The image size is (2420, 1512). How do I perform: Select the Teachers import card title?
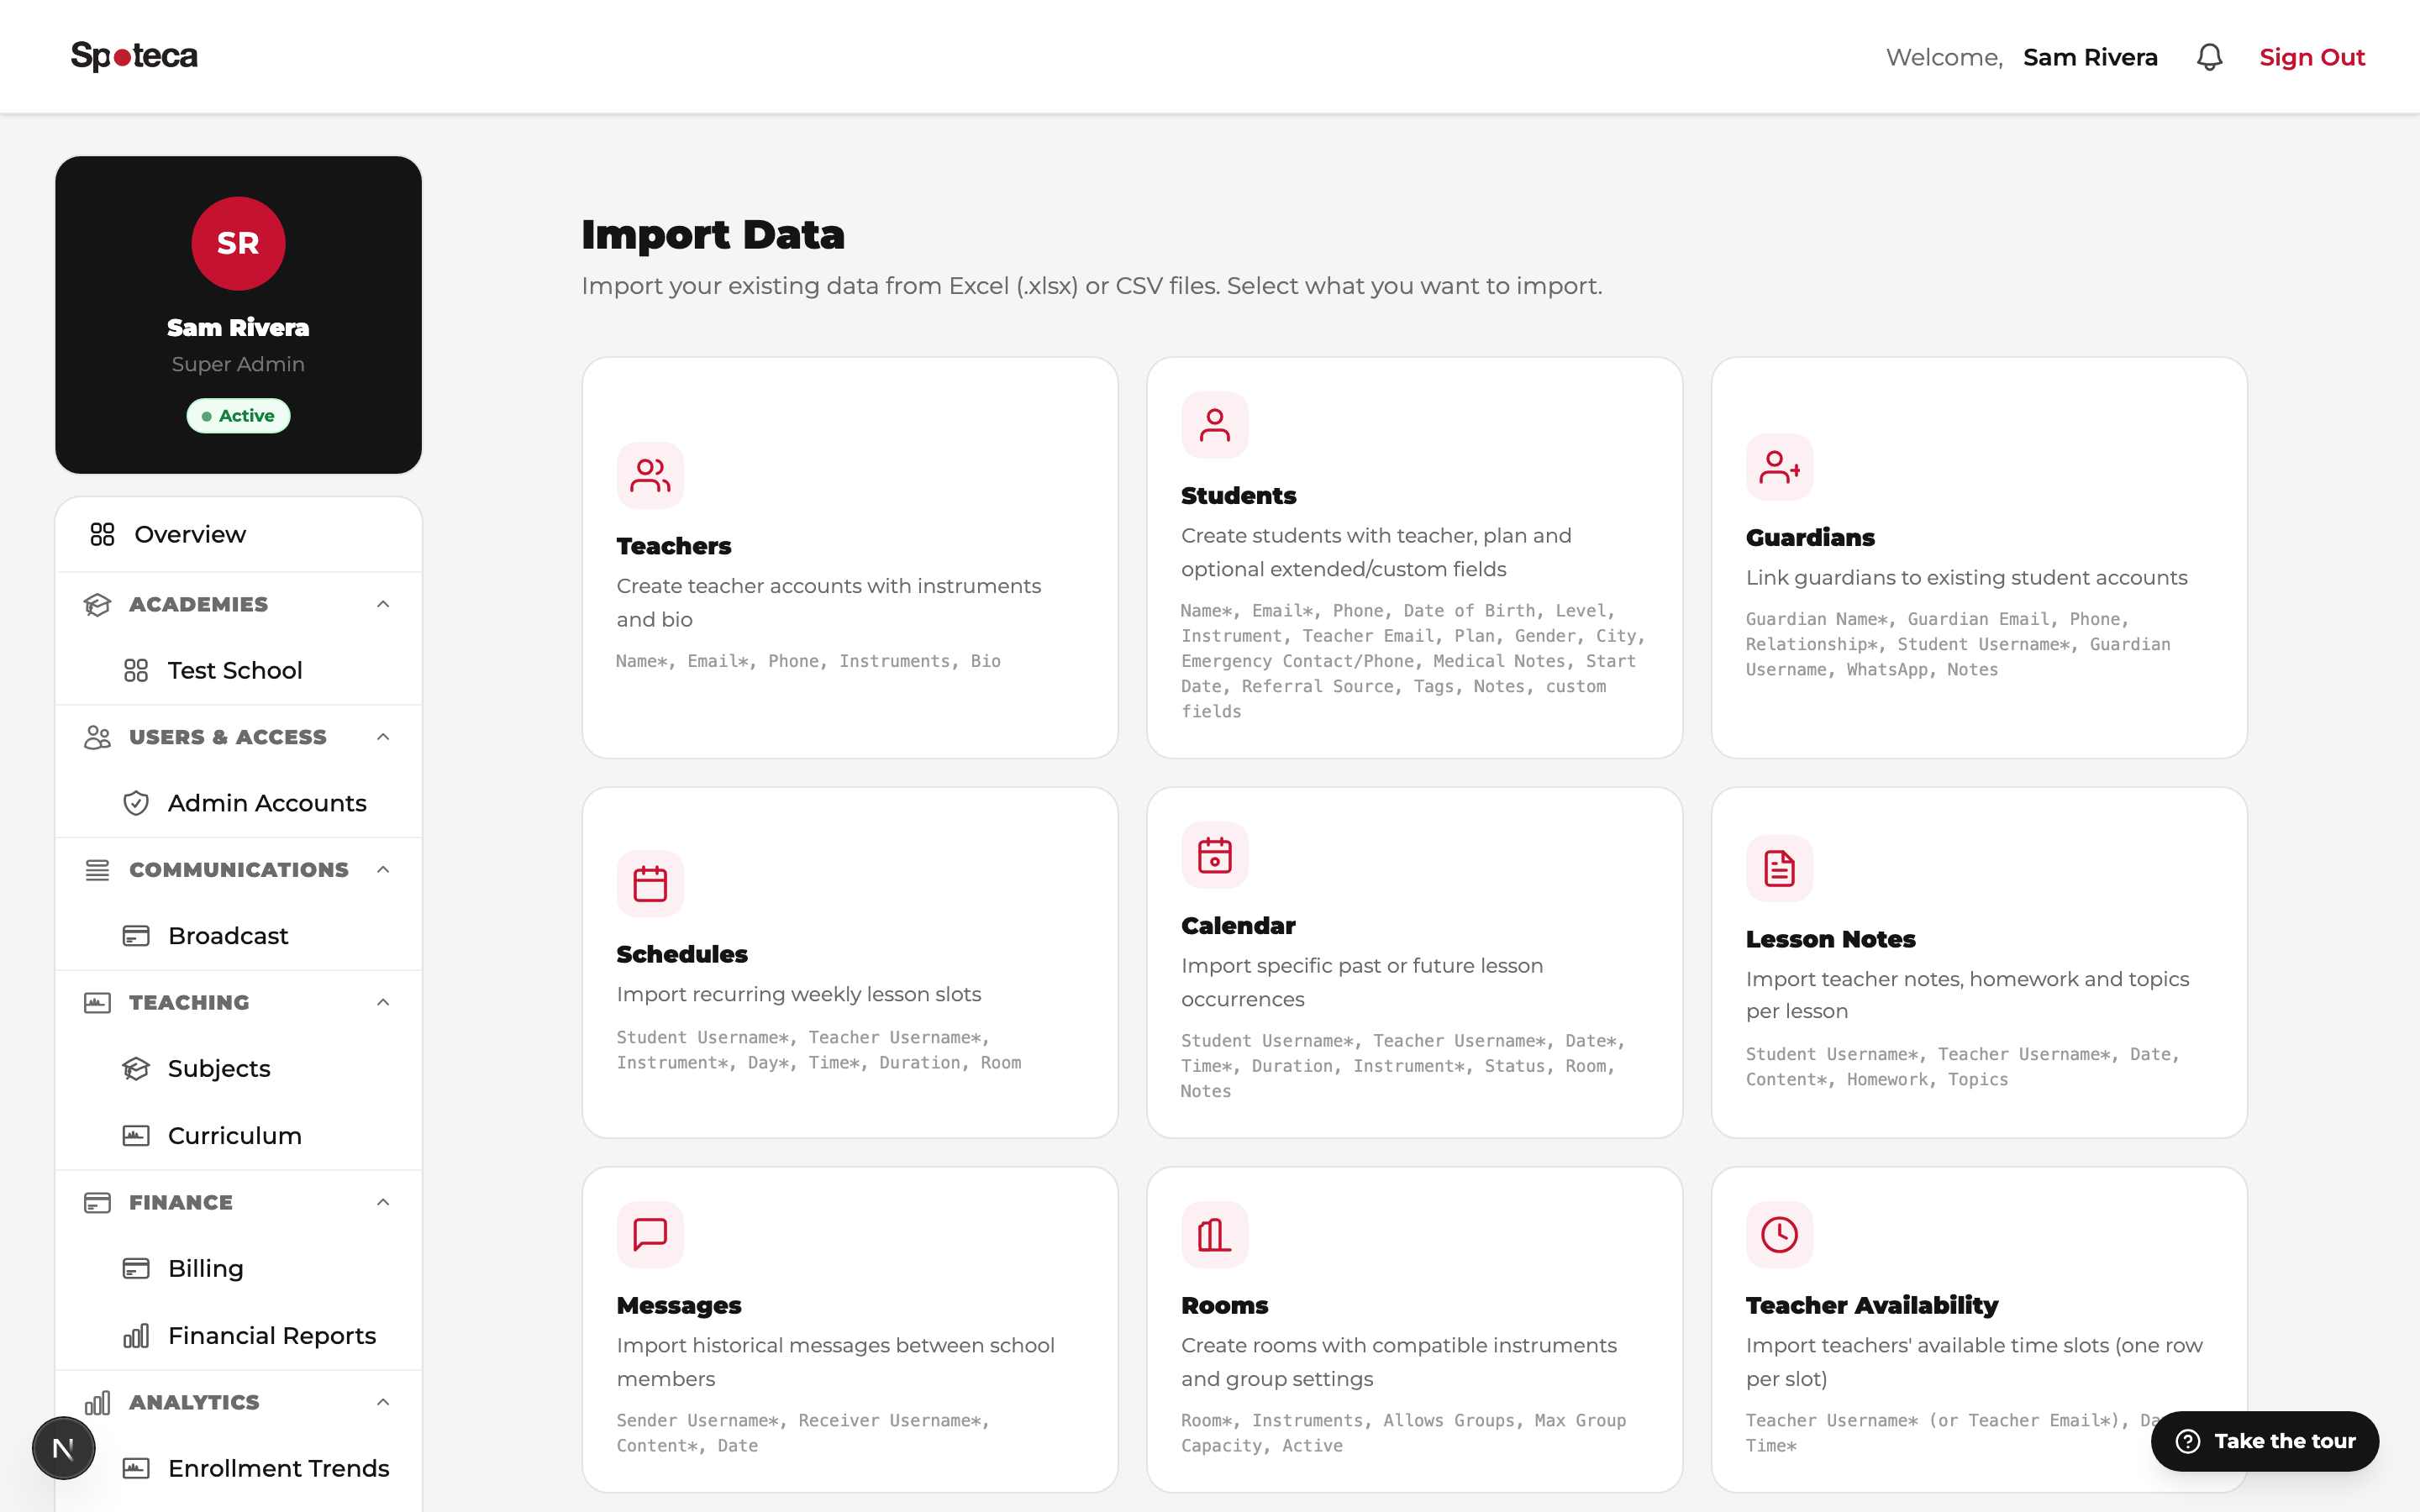pos(673,546)
